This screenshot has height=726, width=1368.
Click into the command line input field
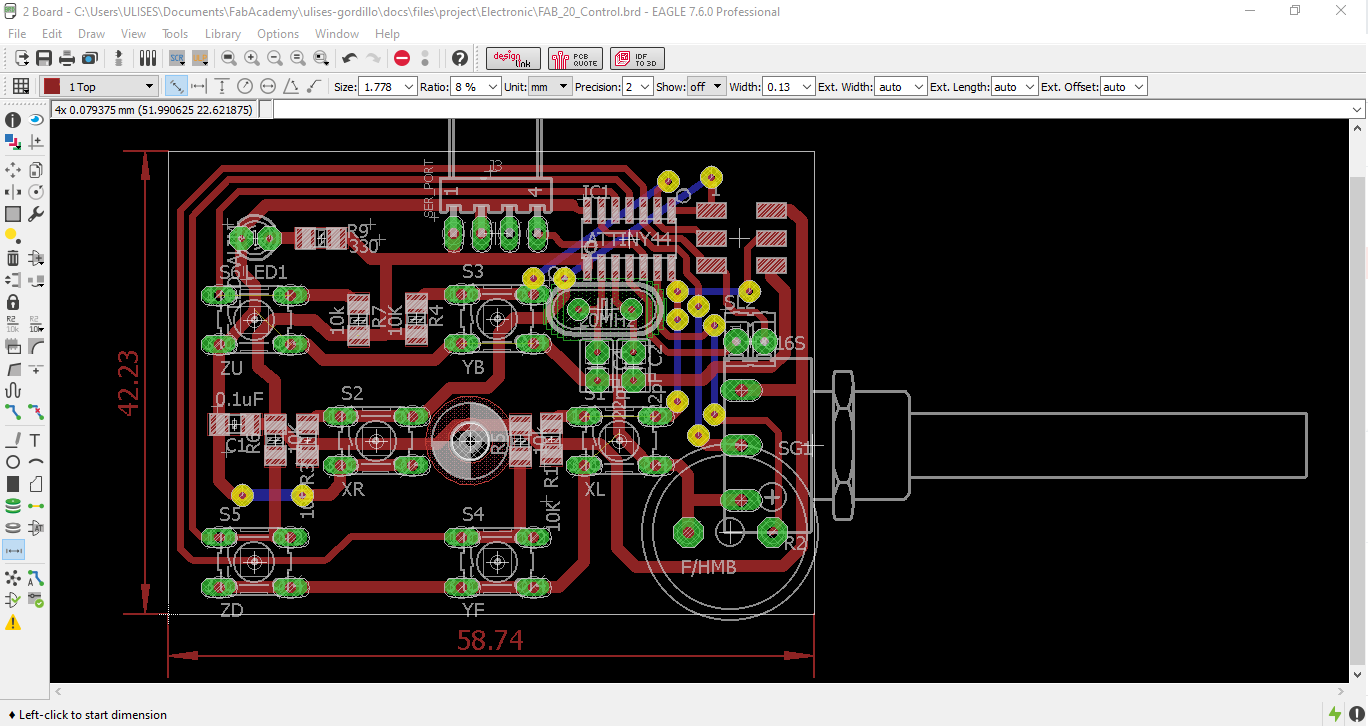point(818,110)
